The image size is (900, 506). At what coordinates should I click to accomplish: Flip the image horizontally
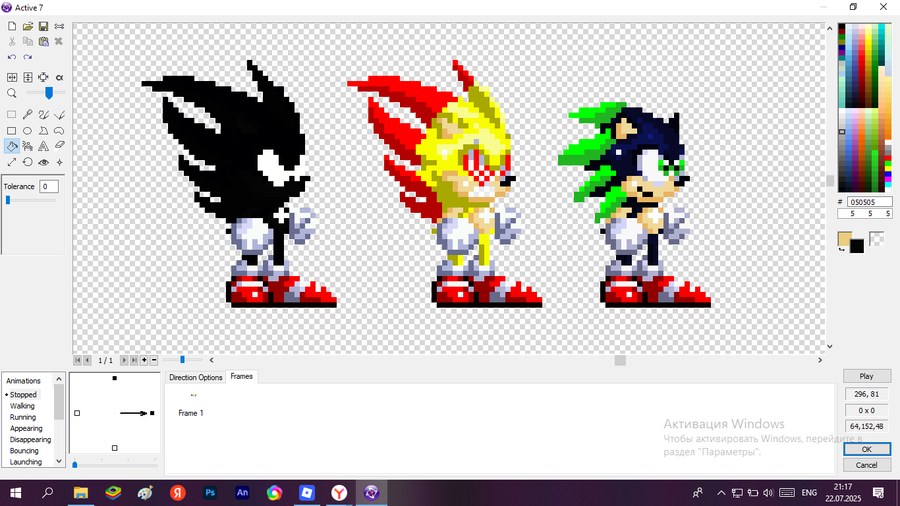click(11, 77)
